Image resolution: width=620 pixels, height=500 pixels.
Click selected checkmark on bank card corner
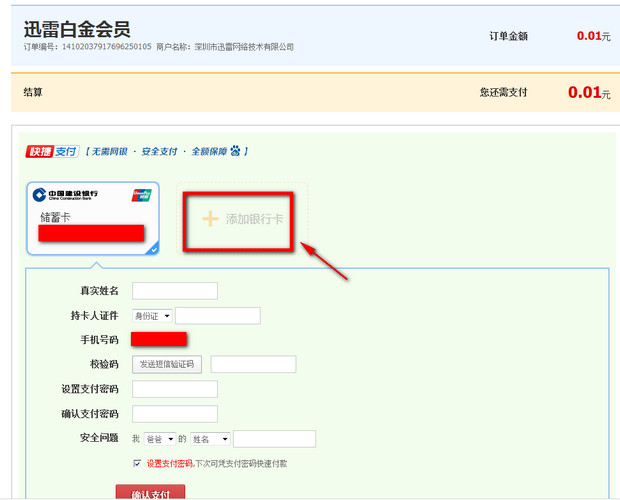(x=153, y=250)
